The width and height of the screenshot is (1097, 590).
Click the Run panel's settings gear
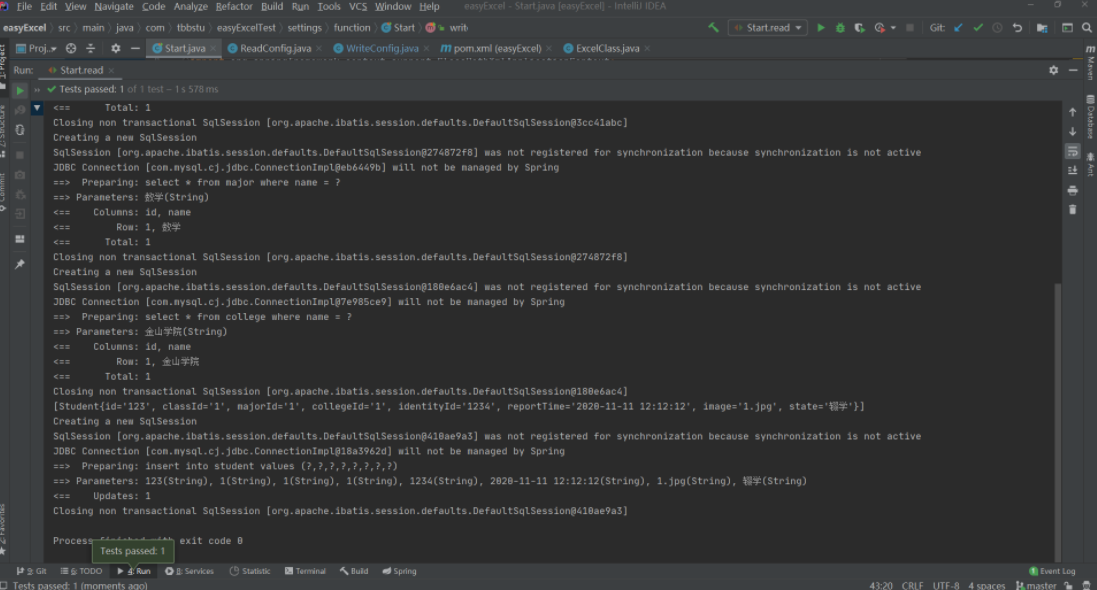1054,70
